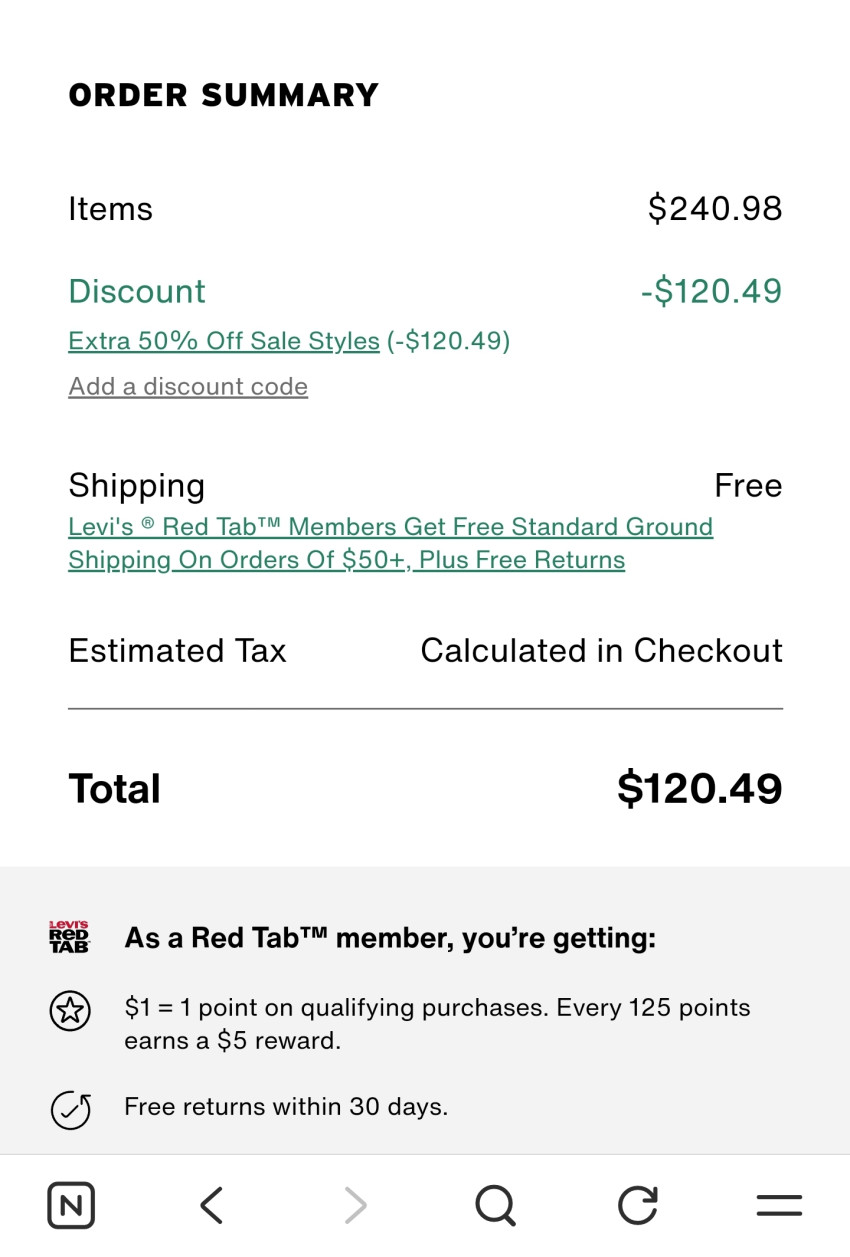Click the bold Total $120.49 amount
850x1257 pixels.
coord(699,789)
